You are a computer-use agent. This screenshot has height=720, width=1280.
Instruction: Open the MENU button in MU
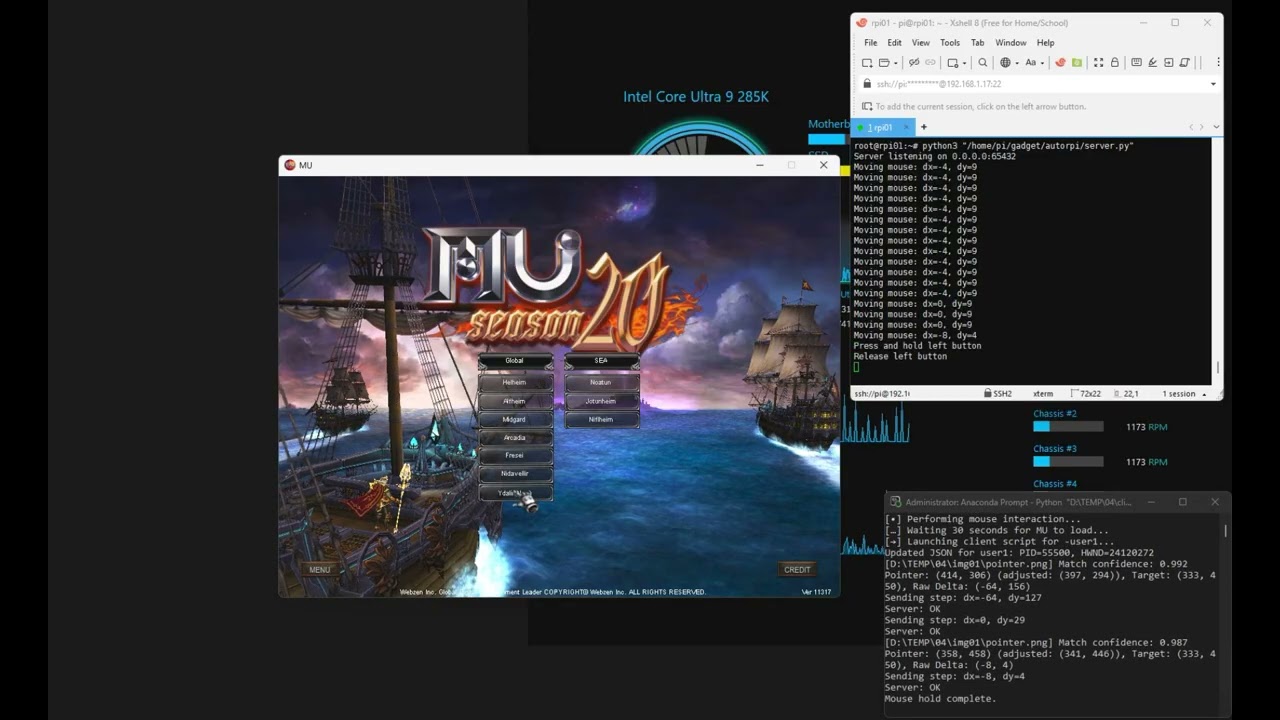(320, 570)
